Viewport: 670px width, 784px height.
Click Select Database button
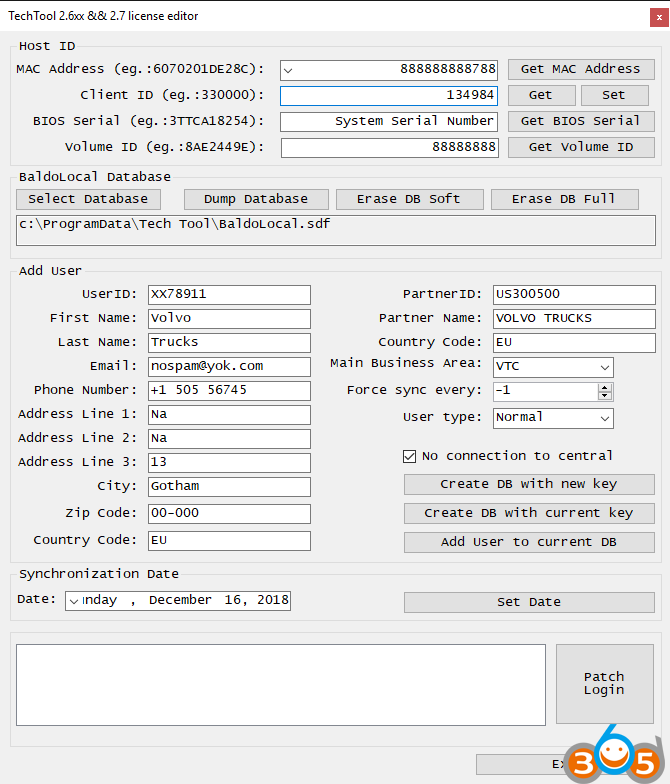pos(88,199)
